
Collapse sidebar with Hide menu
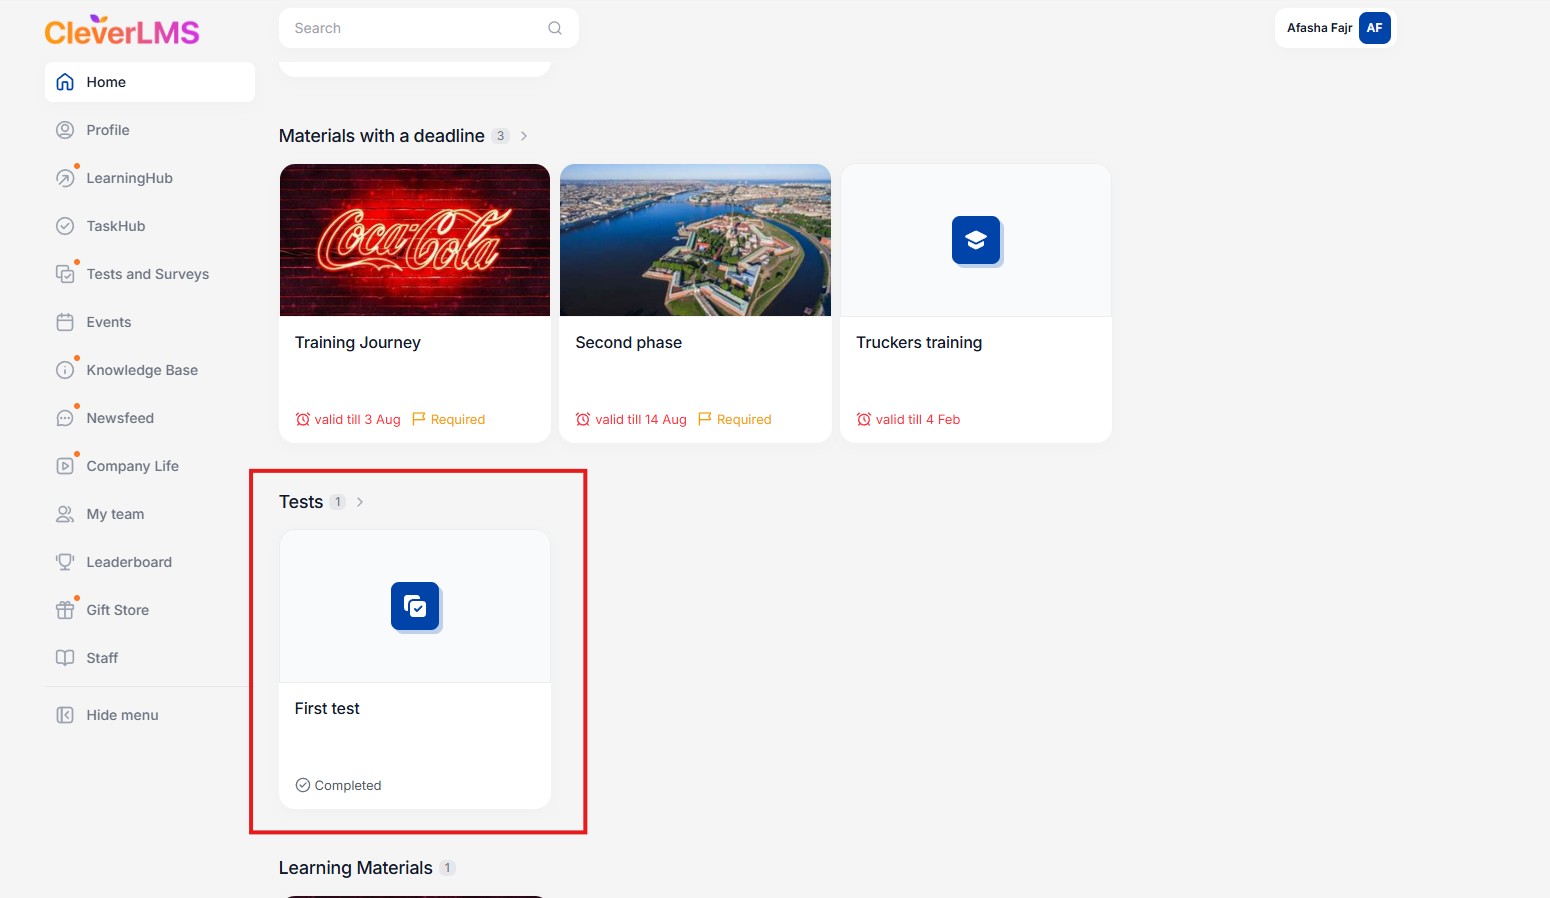click(150, 715)
